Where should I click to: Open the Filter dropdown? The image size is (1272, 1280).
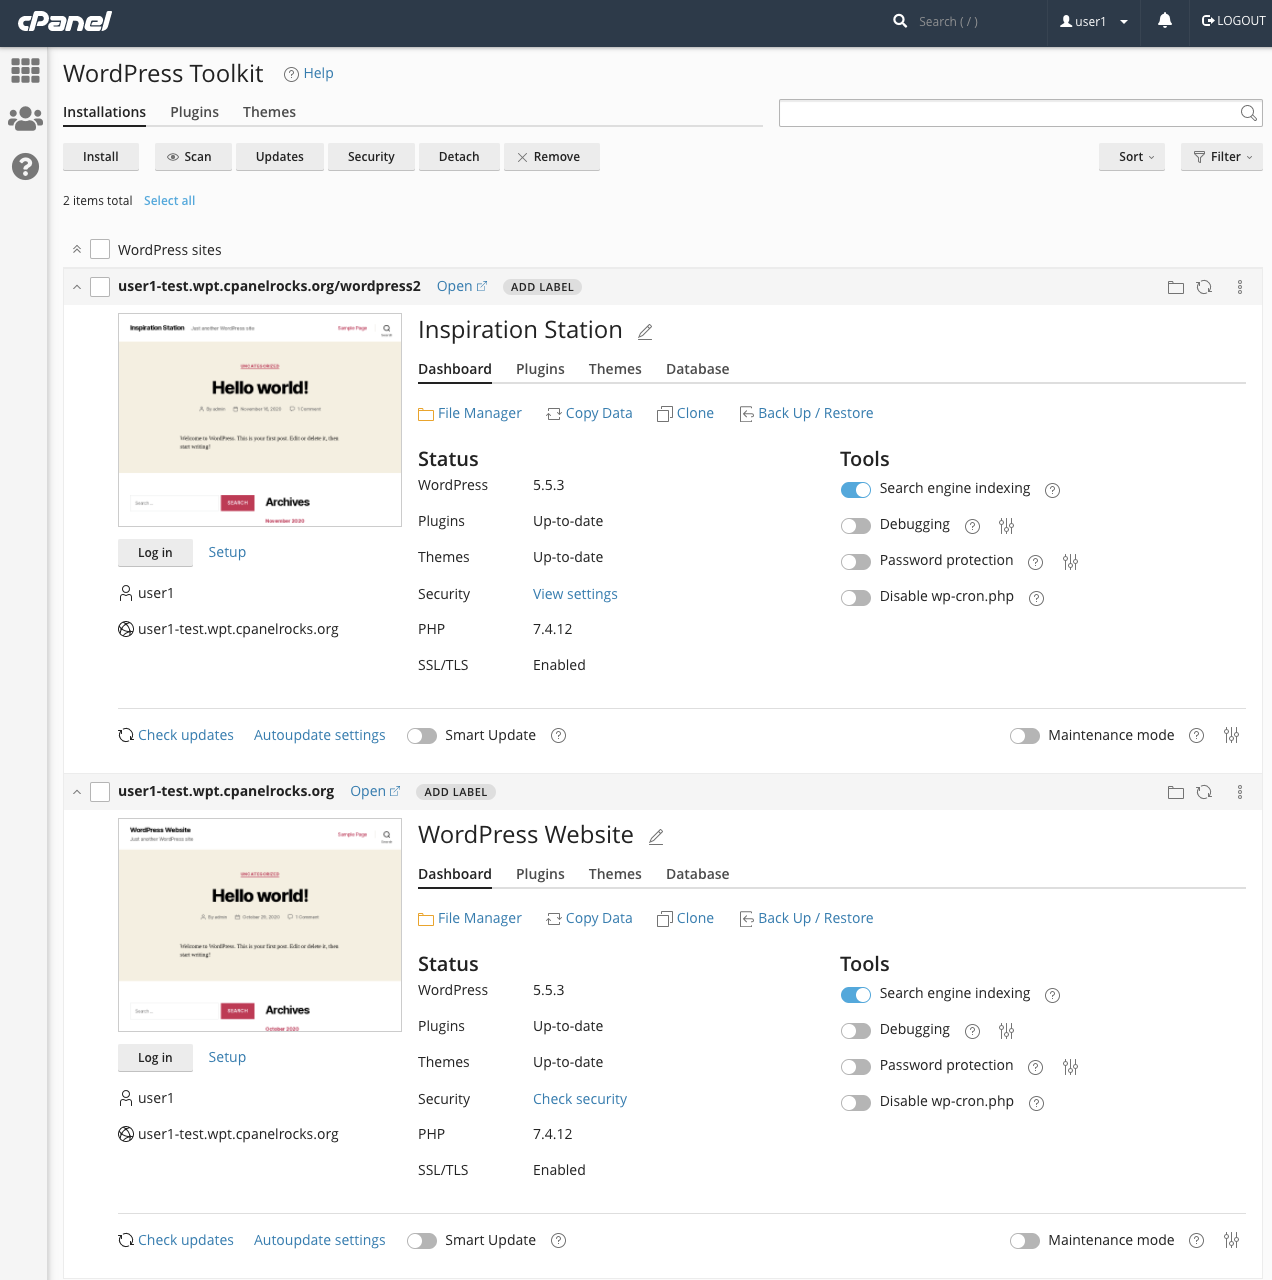point(1221,157)
